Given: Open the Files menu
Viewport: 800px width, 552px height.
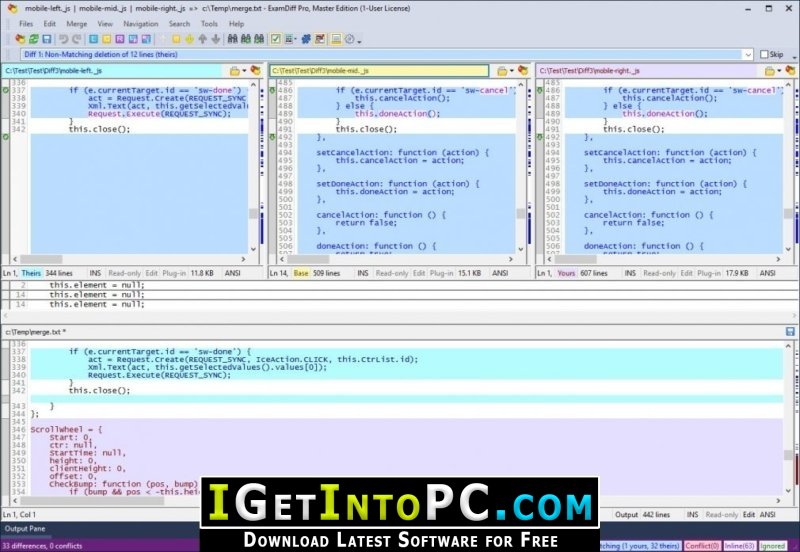Looking at the screenshot, I should [x=26, y=23].
